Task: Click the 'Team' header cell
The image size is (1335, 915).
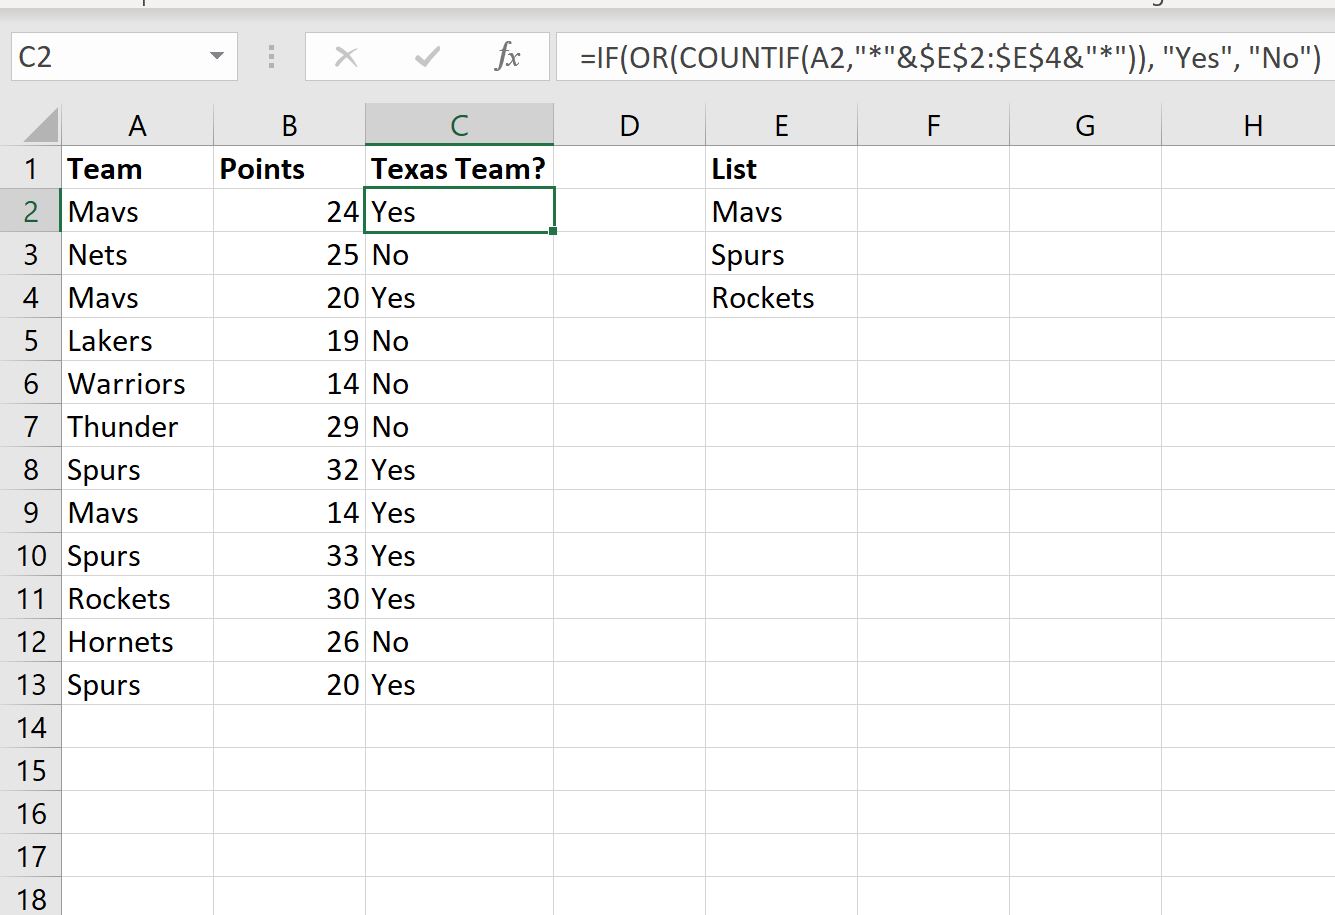Action: (137, 168)
